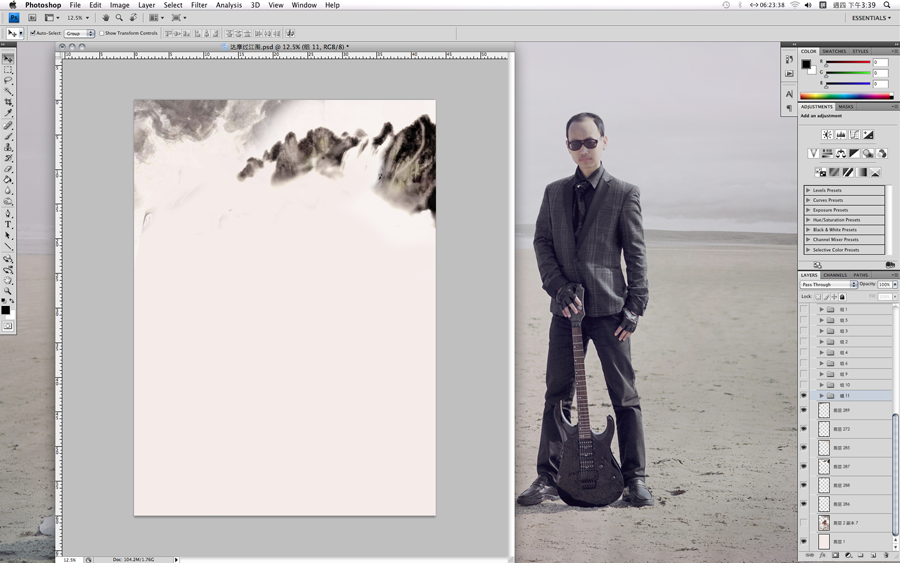Screen dimensions: 900x563
Task: Hide layer 285 via its eye icon
Action: point(804,448)
